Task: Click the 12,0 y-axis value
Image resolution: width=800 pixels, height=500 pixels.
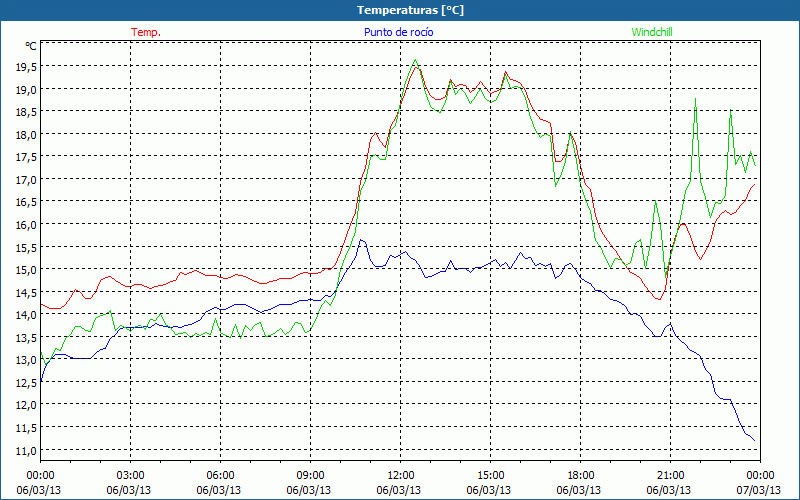Action: click(x=26, y=405)
